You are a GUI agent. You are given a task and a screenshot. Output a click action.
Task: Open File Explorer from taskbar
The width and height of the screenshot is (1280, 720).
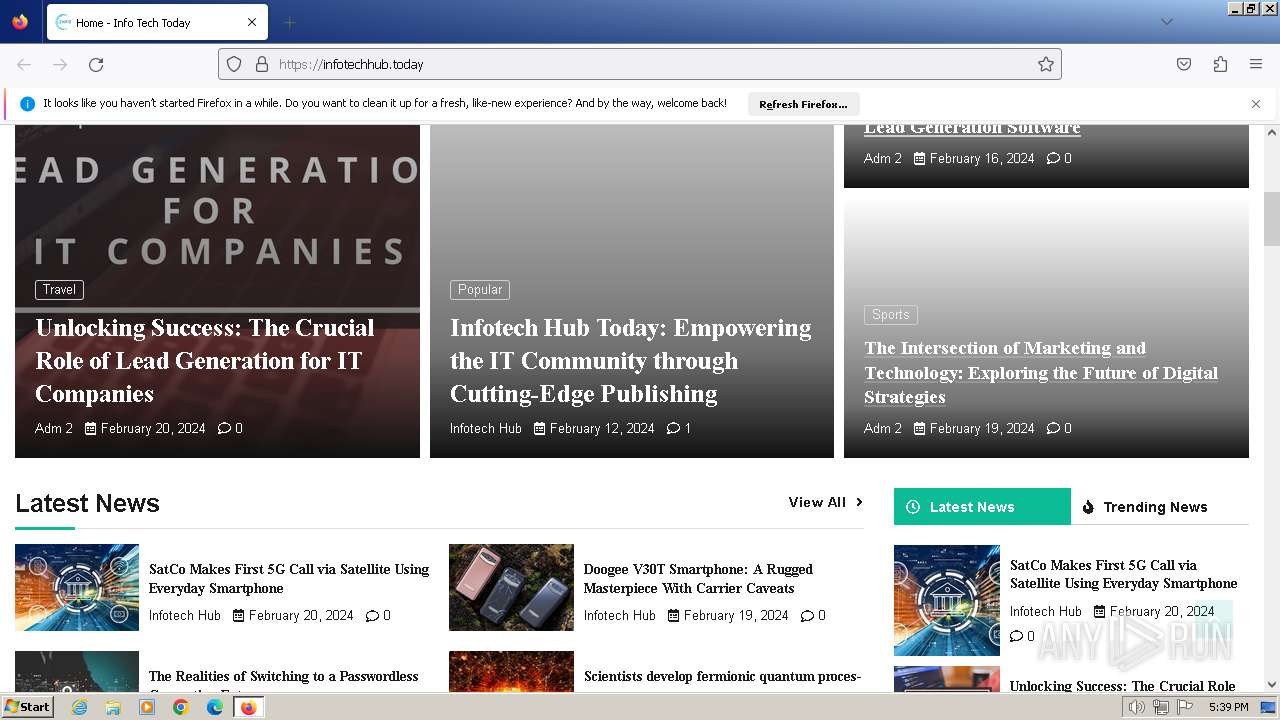point(113,707)
